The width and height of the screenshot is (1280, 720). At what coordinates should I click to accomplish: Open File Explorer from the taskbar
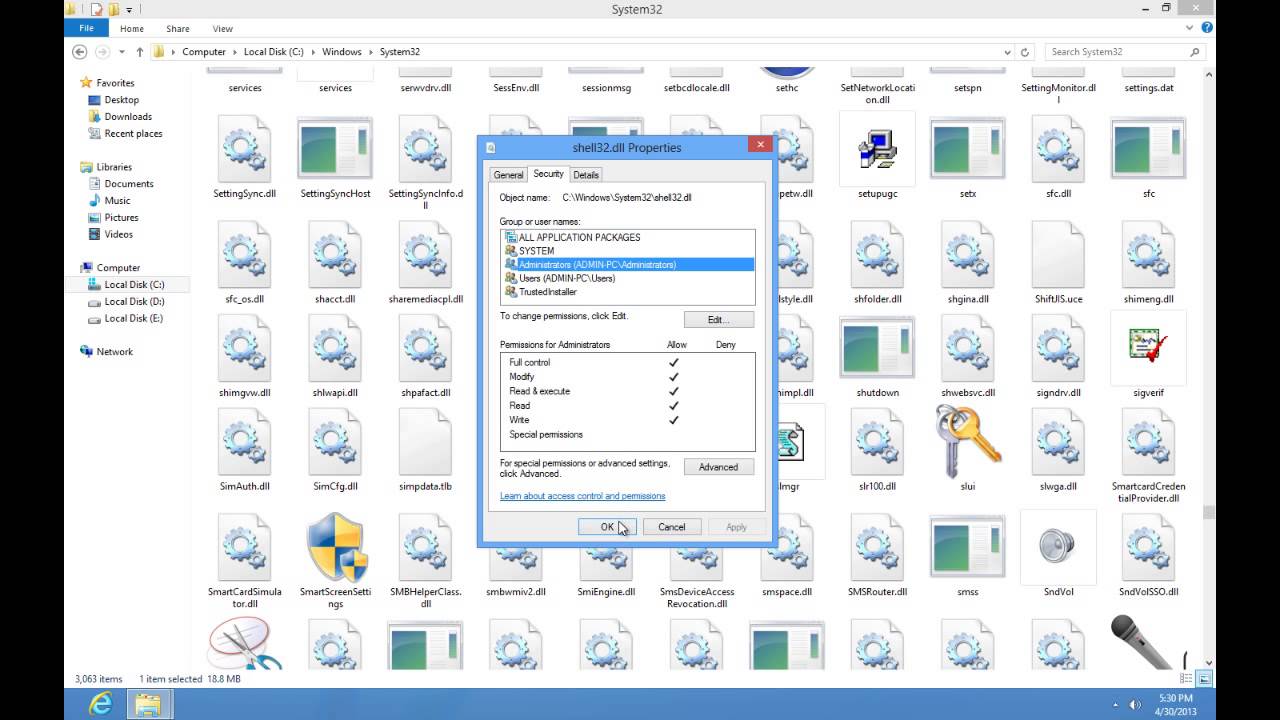148,702
